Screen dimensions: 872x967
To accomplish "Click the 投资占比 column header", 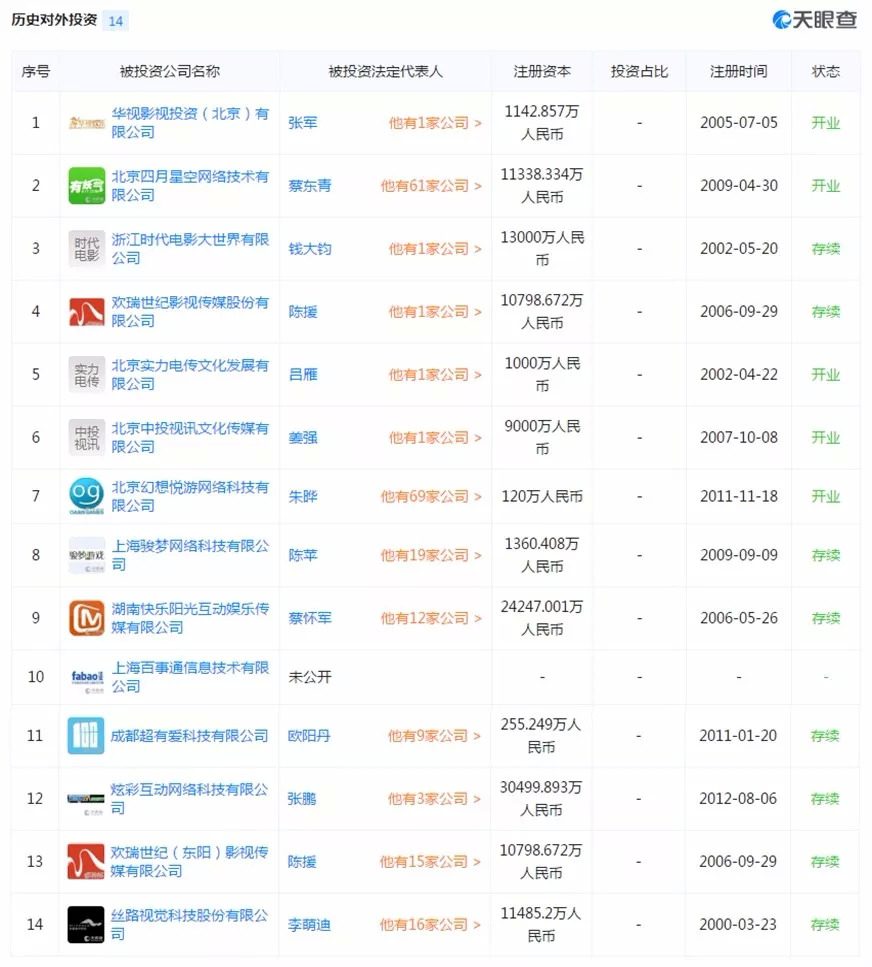I will click(640, 72).
